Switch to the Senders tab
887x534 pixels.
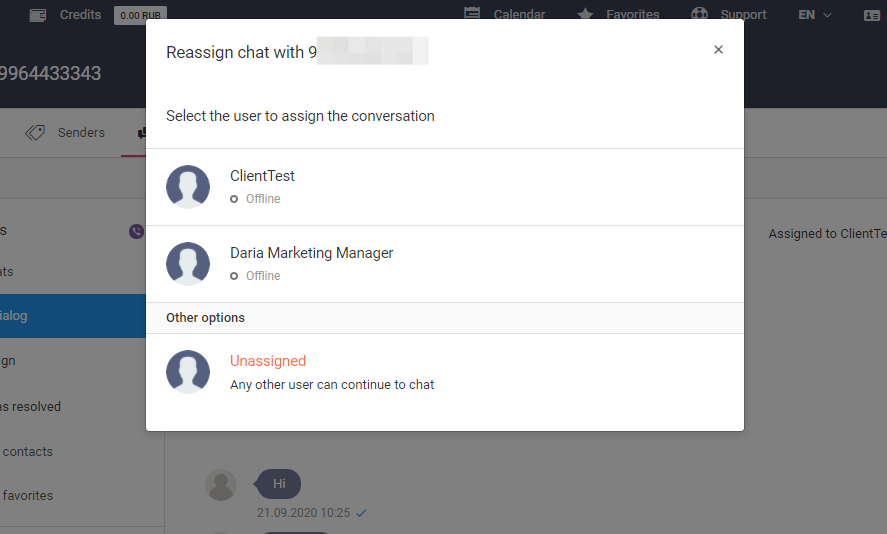tap(65, 132)
